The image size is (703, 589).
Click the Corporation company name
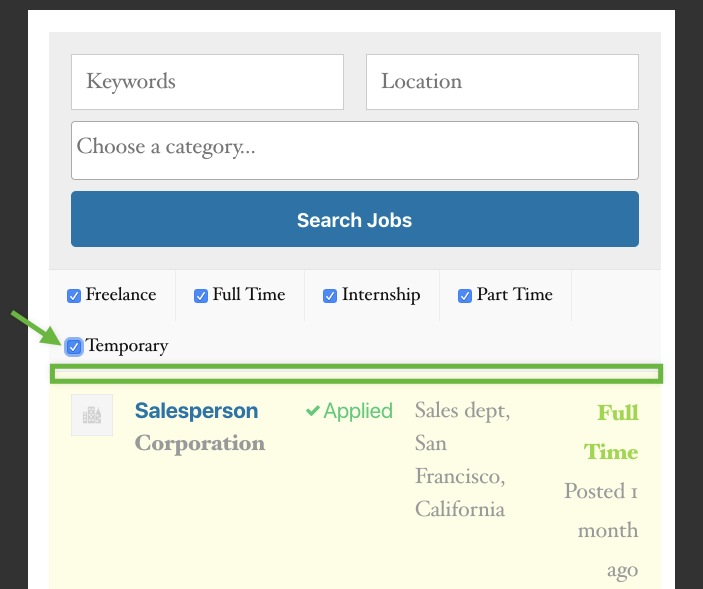(x=200, y=443)
